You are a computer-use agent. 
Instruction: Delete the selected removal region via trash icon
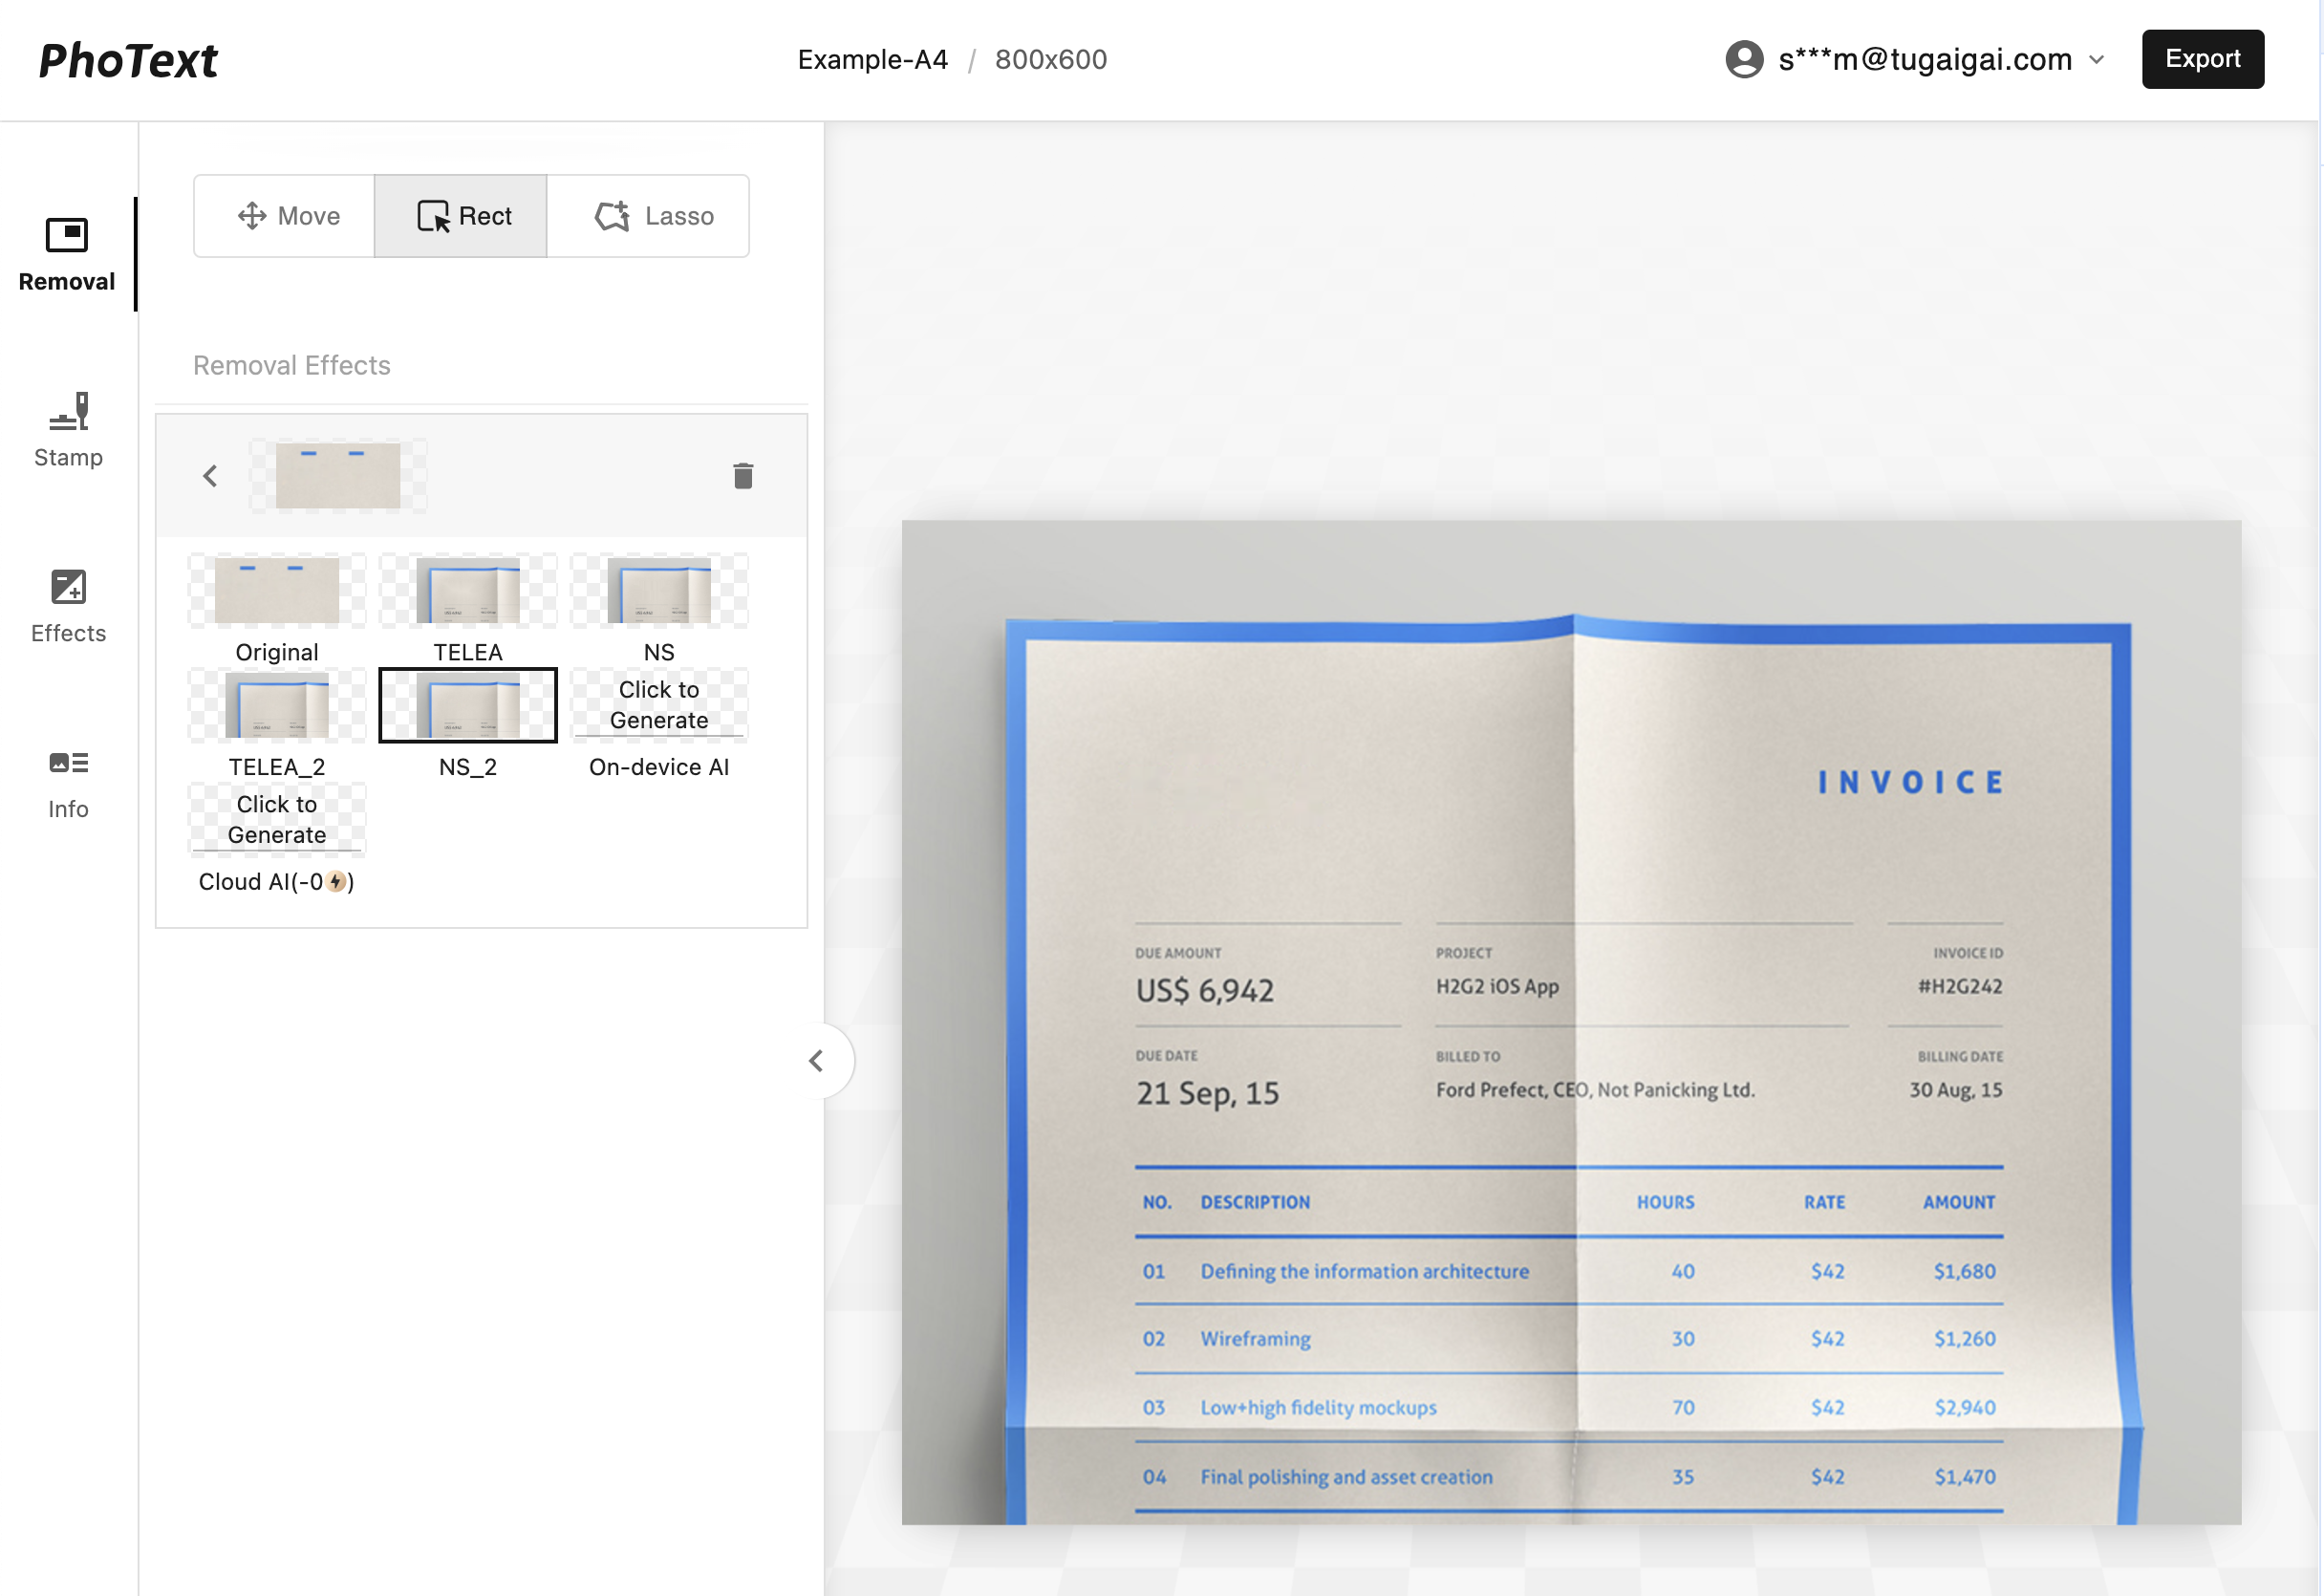743,476
